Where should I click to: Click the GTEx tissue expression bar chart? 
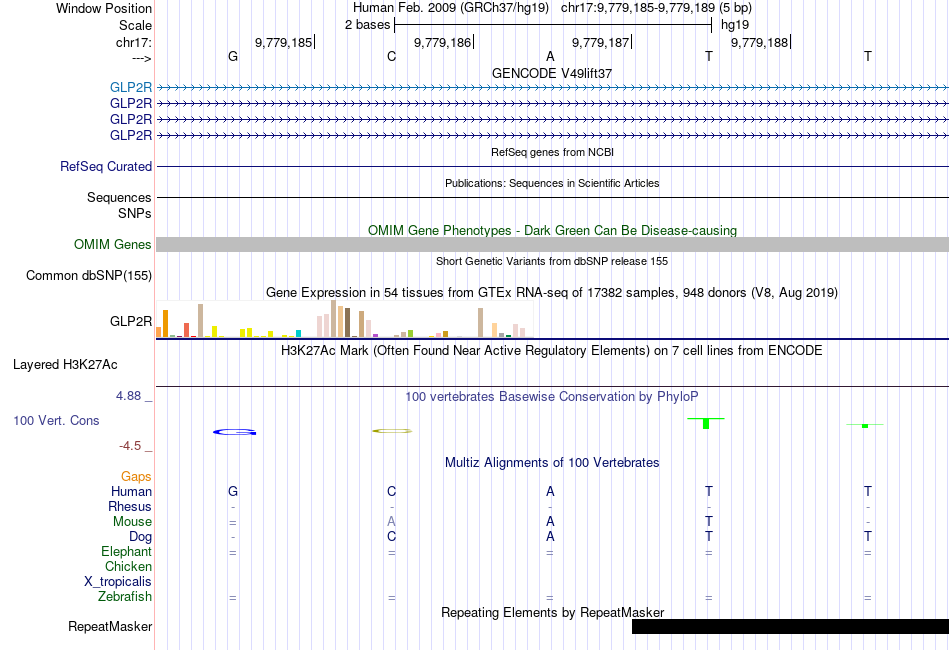pyautogui.click(x=344, y=319)
